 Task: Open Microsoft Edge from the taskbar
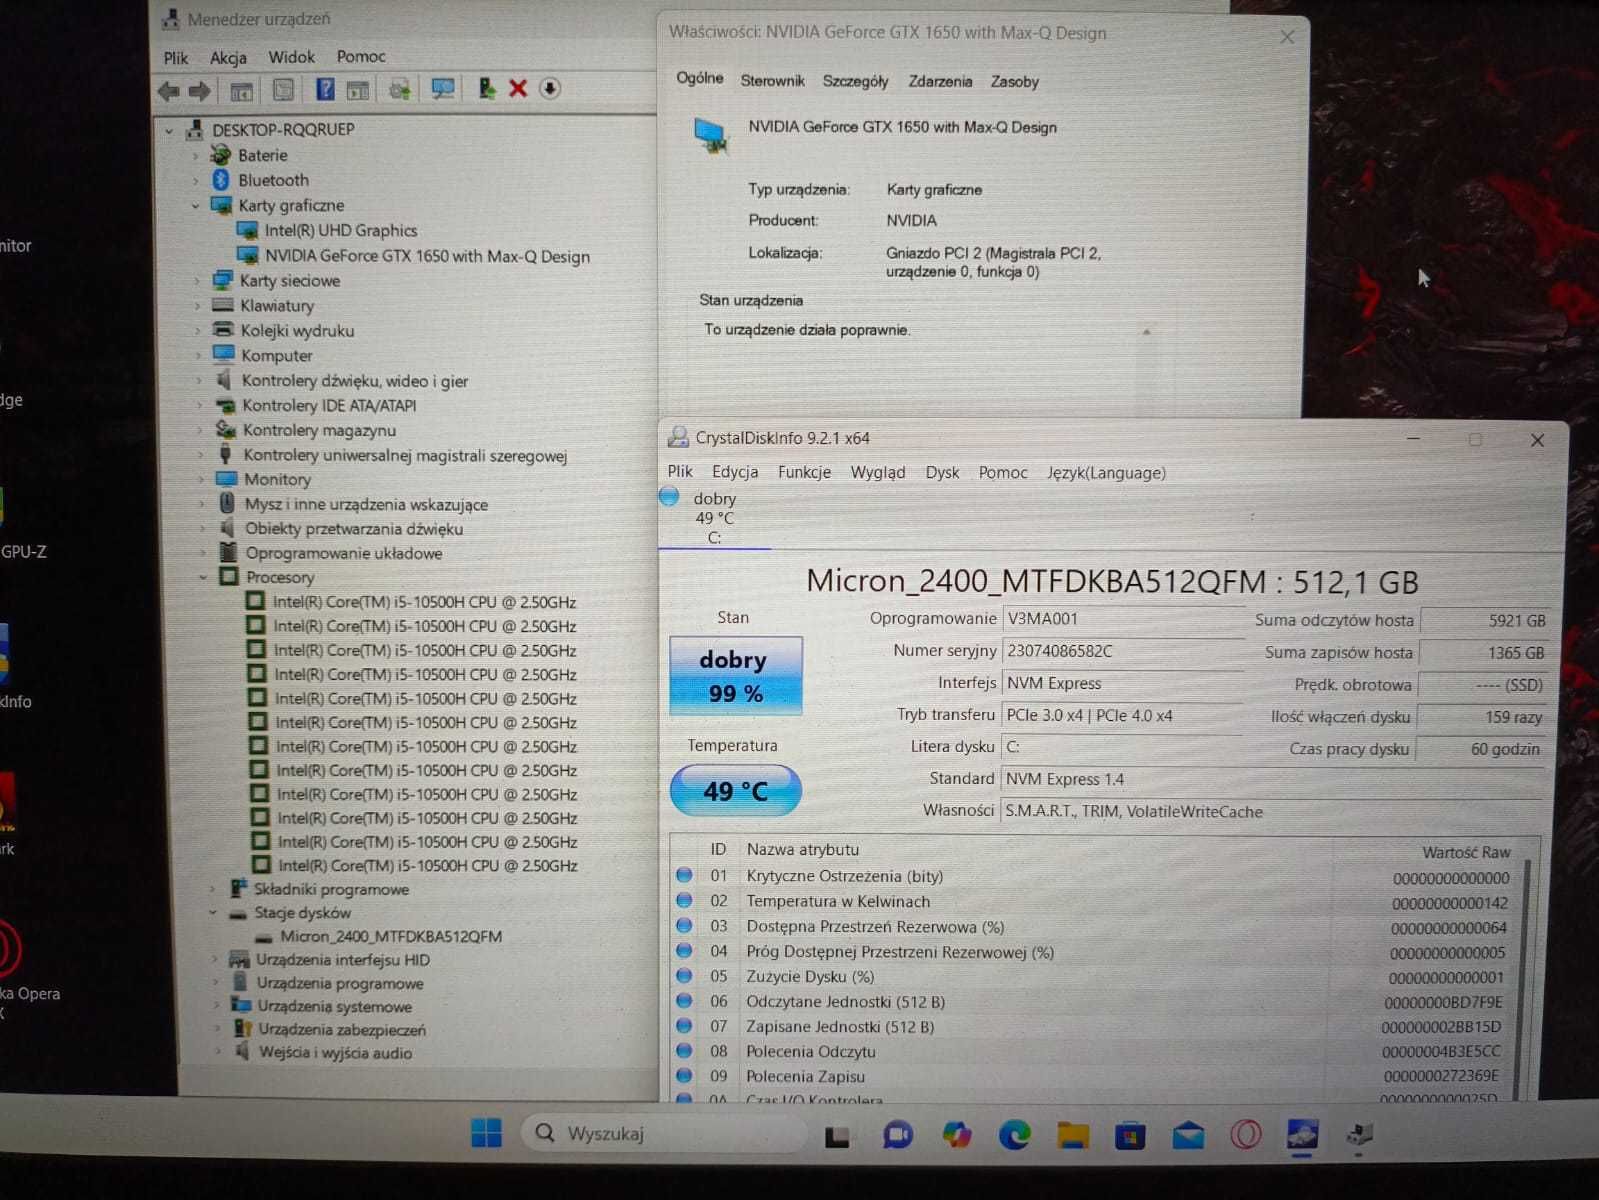click(1014, 1134)
